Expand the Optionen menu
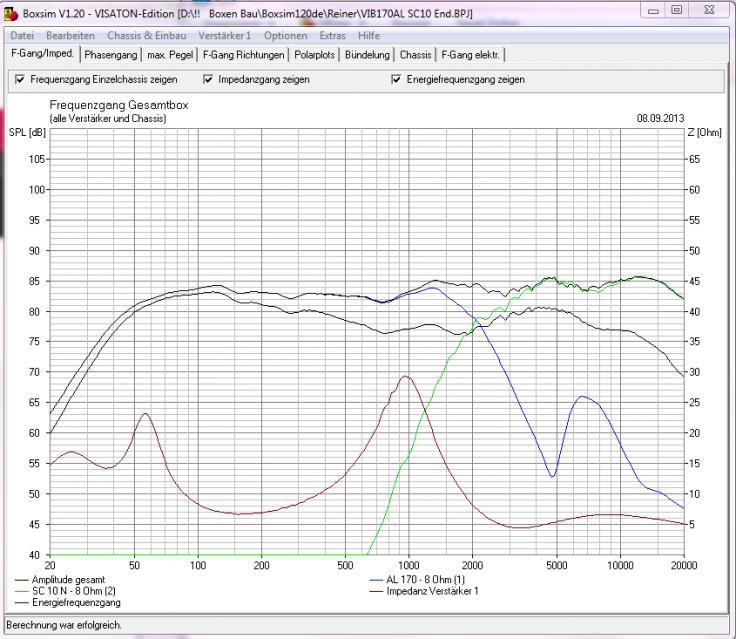Screen dimensions: 736x639 coord(285,36)
